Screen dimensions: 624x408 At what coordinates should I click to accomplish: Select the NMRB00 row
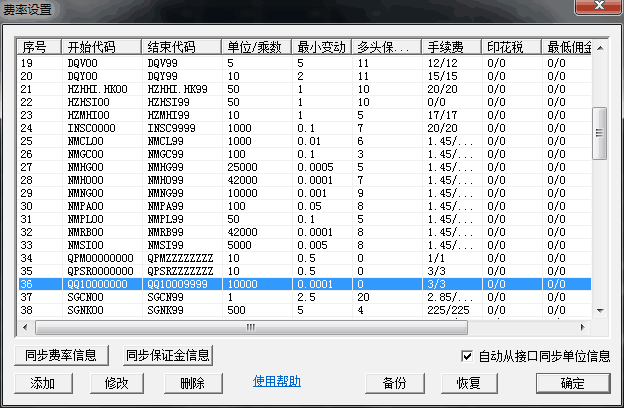point(305,232)
